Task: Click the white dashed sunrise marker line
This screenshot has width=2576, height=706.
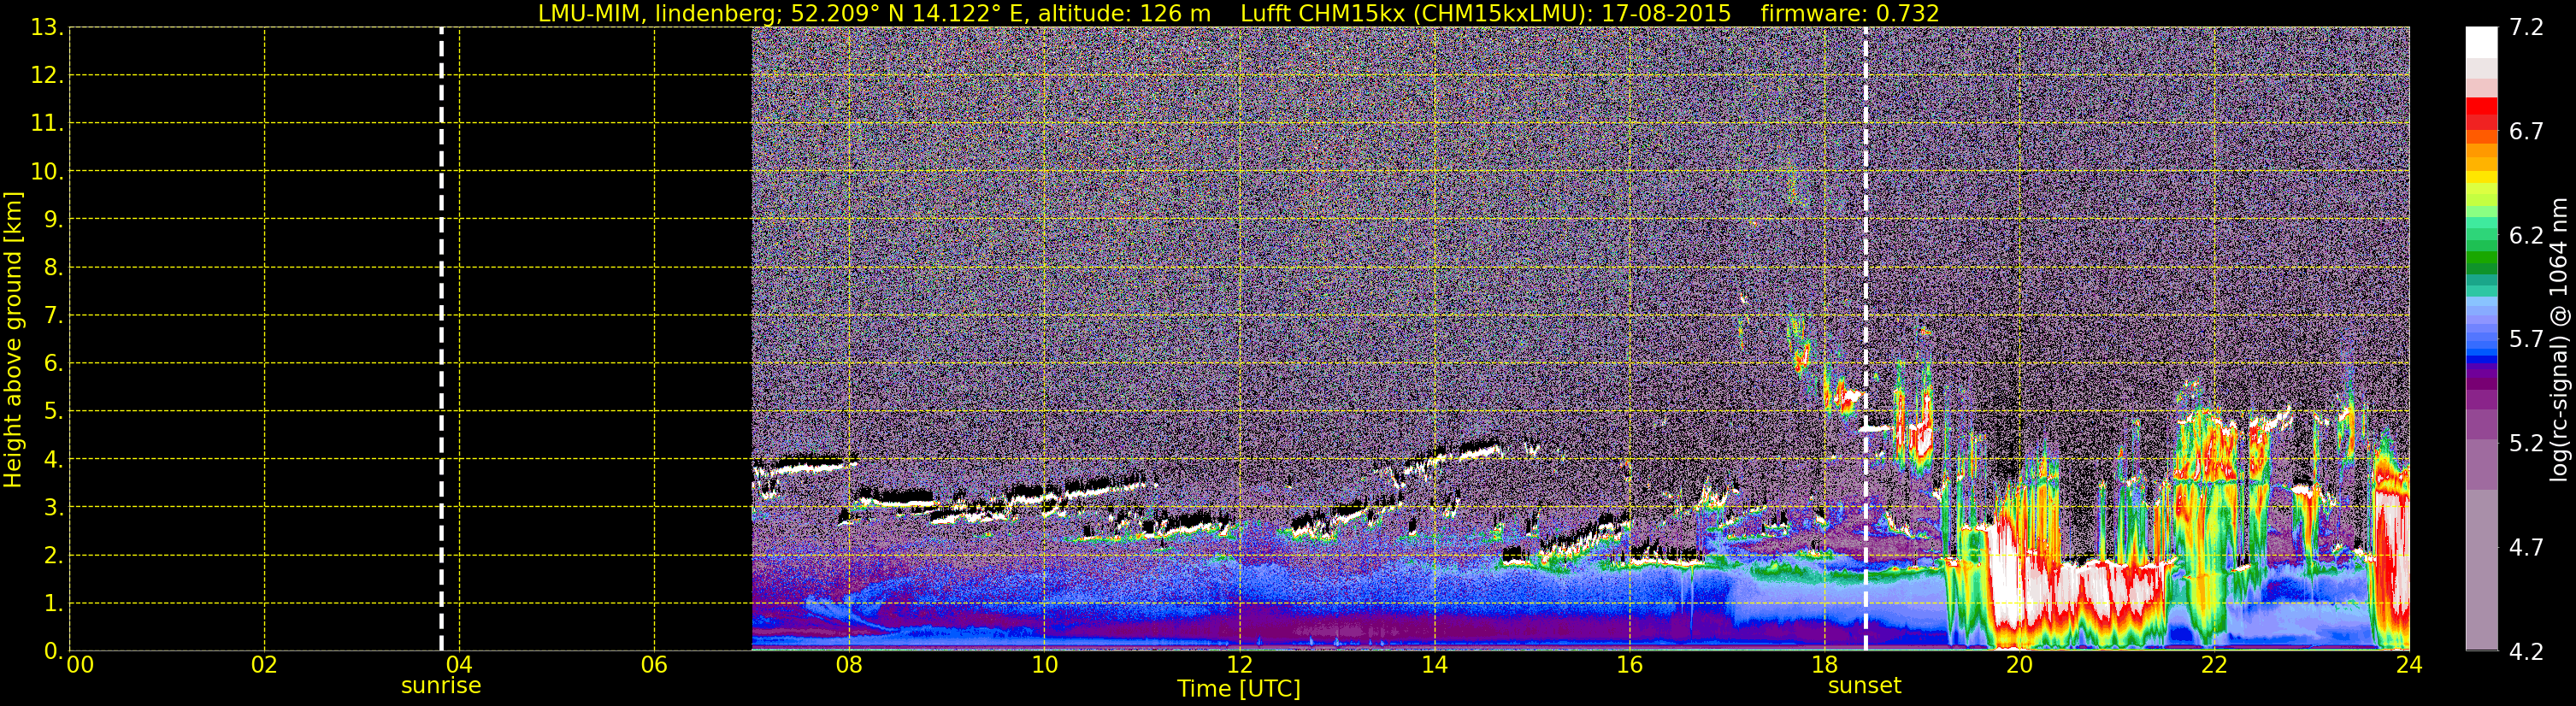Action: 441,339
